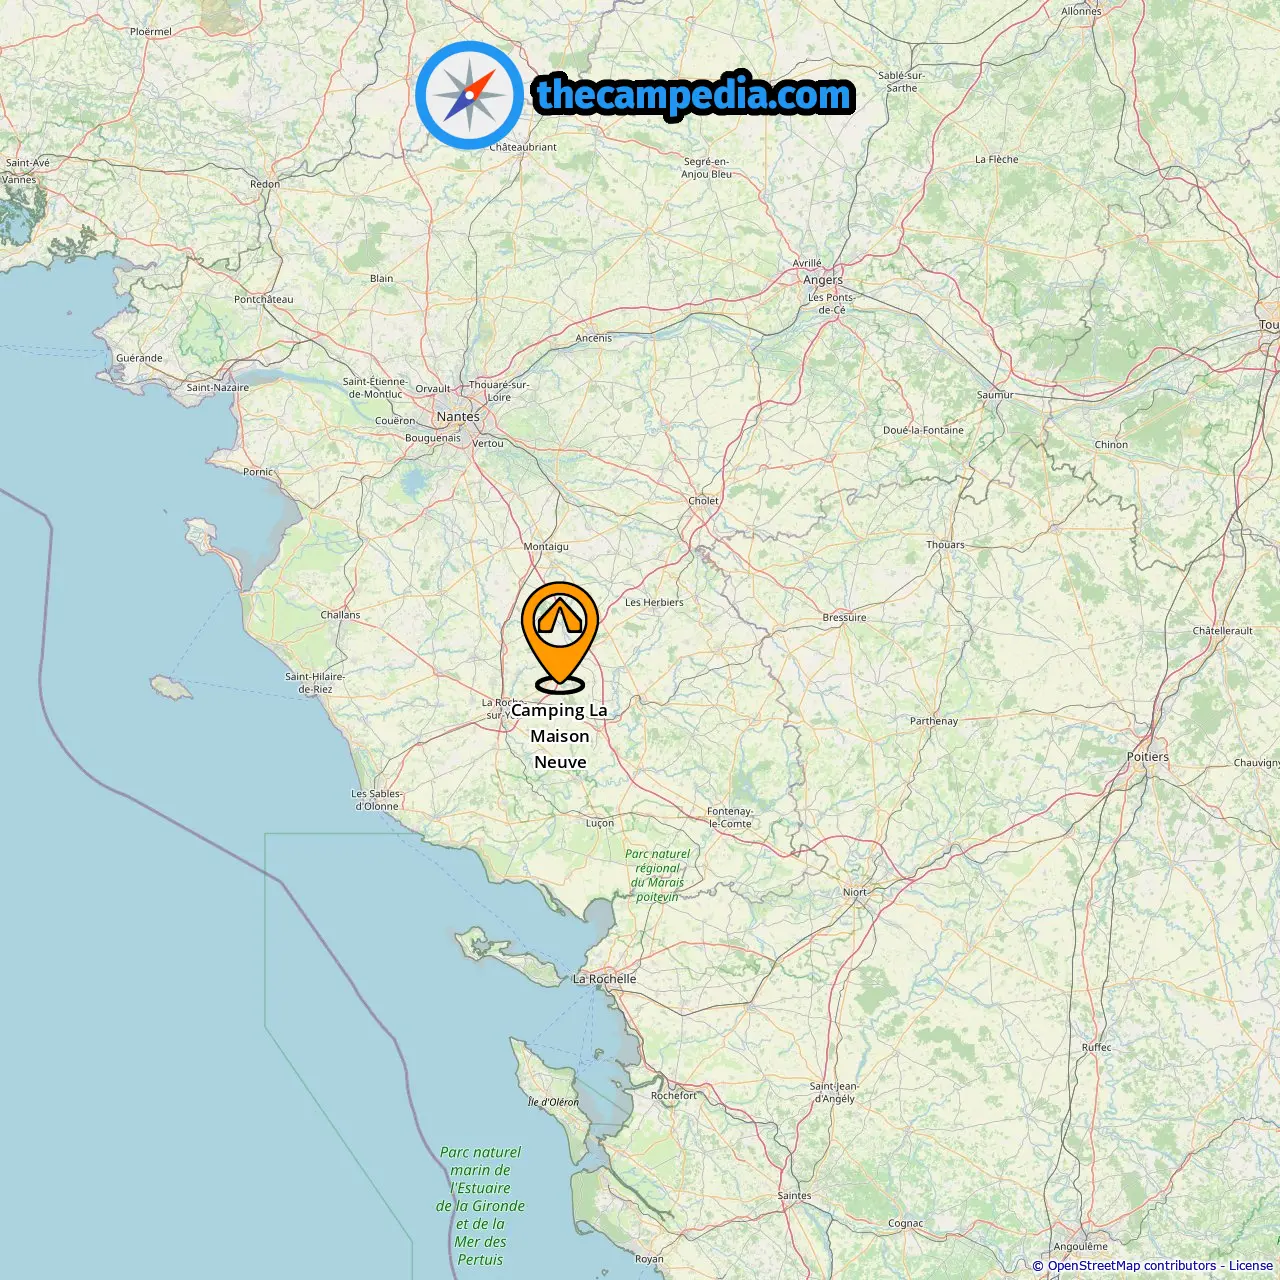Screen dimensions: 1280x1280
Task: Click the Les Sables-d'Olonne label
Action: point(375,800)
